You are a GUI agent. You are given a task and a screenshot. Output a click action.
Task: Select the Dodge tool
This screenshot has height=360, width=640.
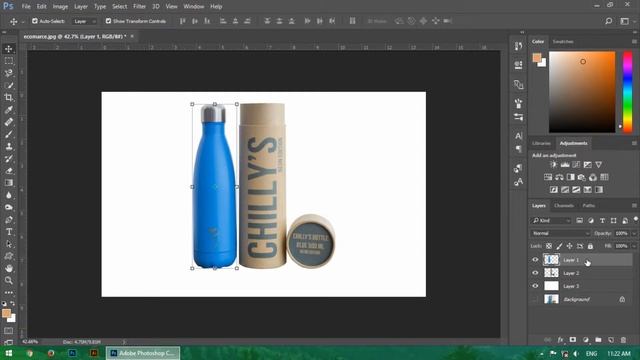tap(9, 207)
